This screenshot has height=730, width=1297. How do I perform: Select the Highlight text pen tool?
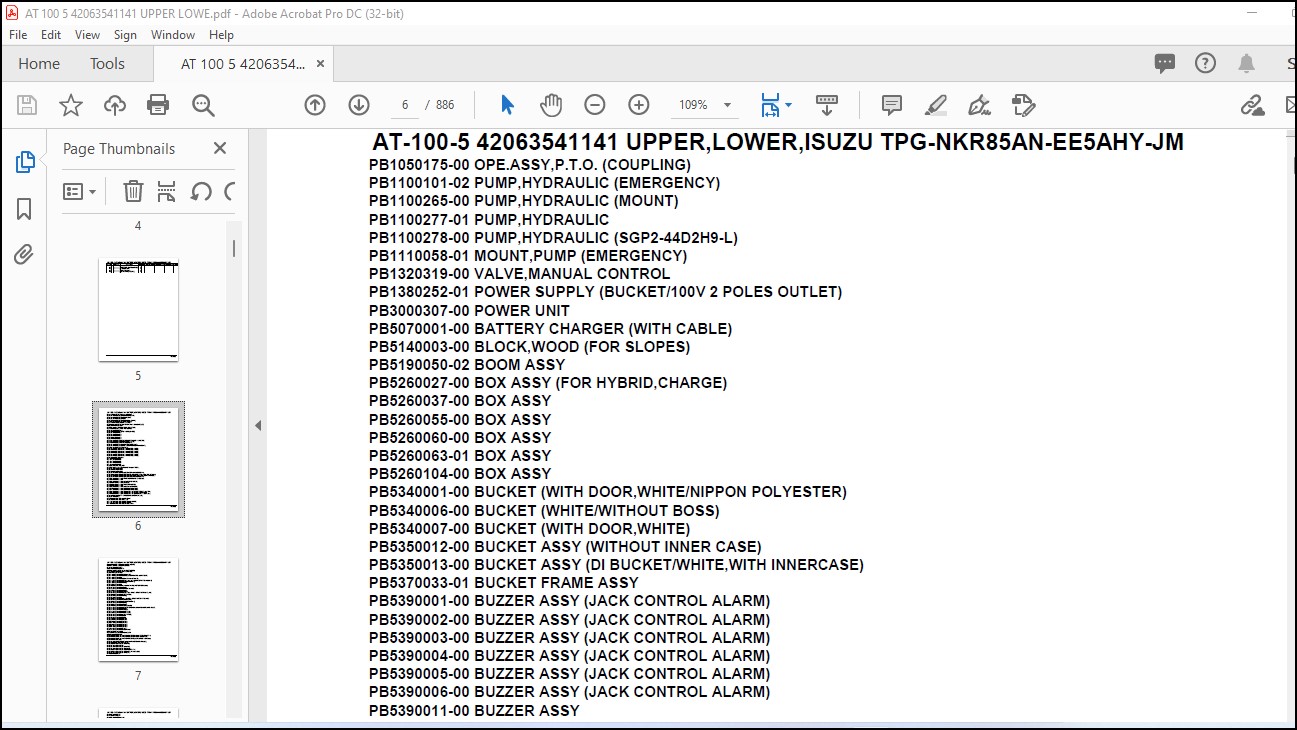pyautogui.click(x=936, y=105)
